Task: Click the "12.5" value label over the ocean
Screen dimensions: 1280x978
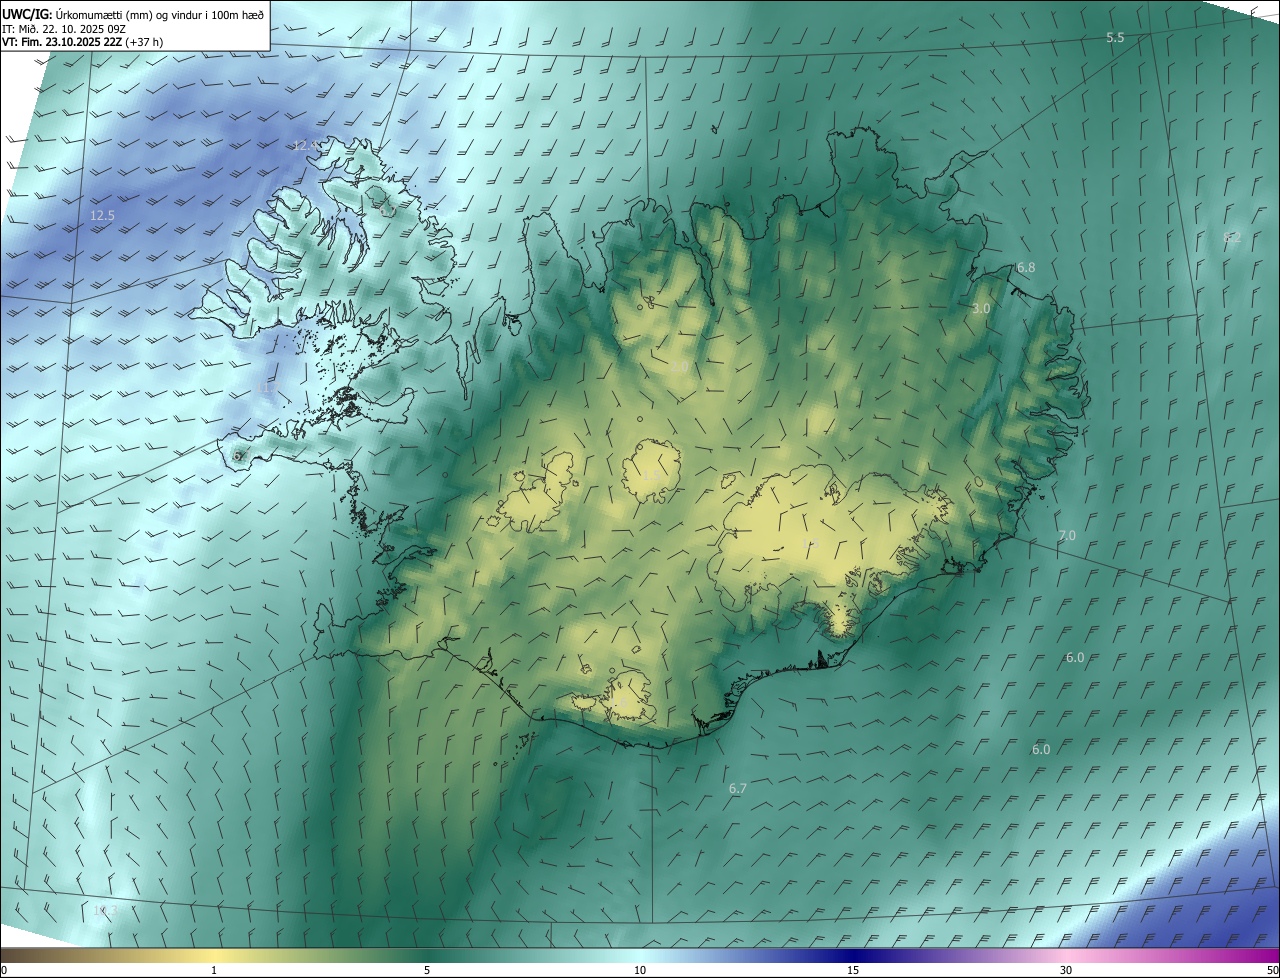Action: pos(102,215)
